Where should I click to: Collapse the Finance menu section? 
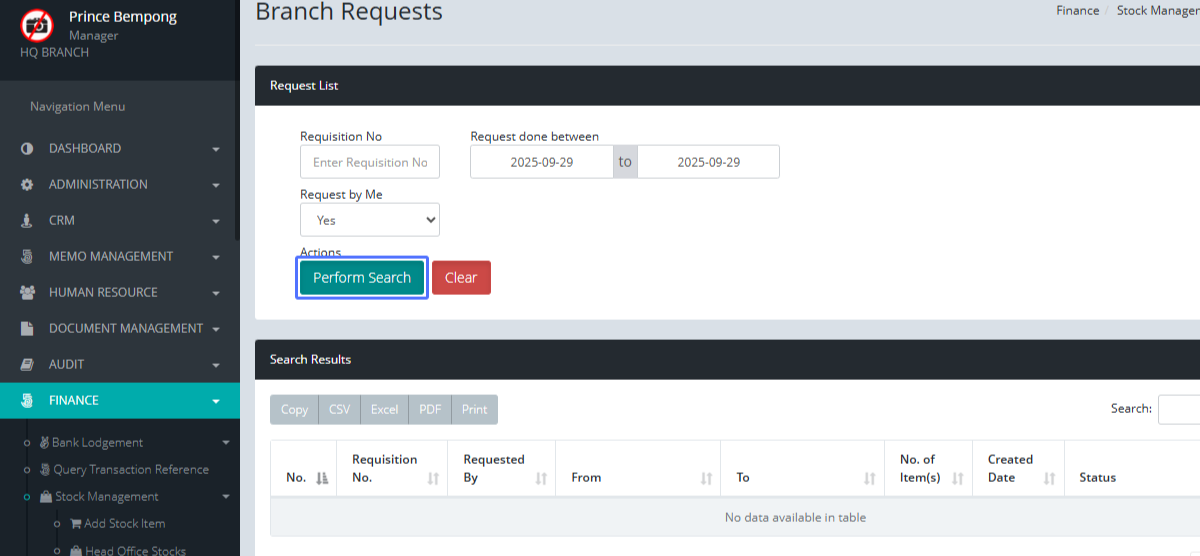(120, 401)
